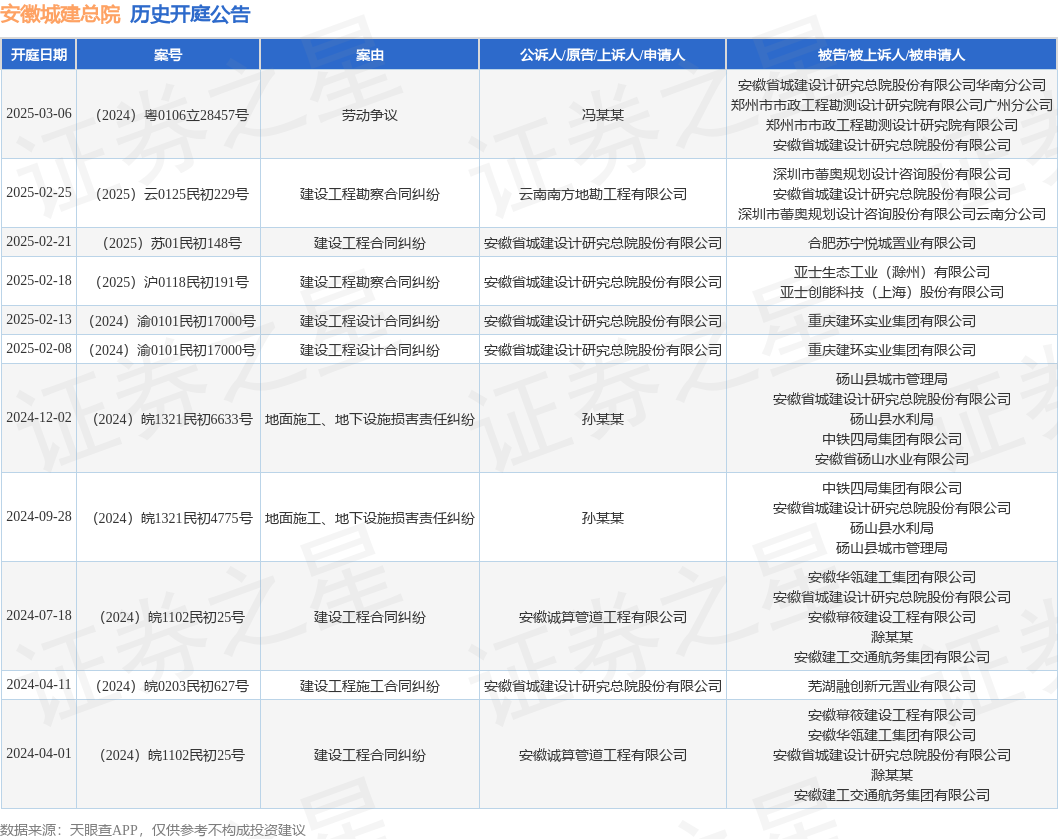Select case number (2024)皖1321民初6633号
Screen dimensions: 1058x839
pyautogui.click(x=169, y=419)
